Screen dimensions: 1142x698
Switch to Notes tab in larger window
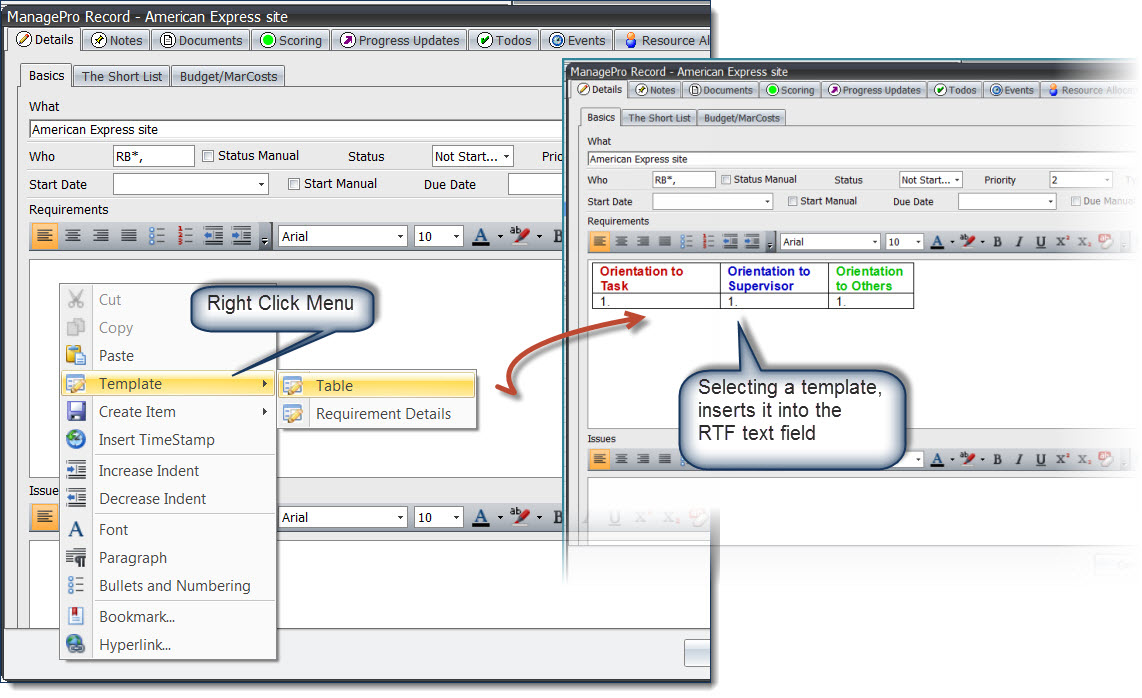117,40
